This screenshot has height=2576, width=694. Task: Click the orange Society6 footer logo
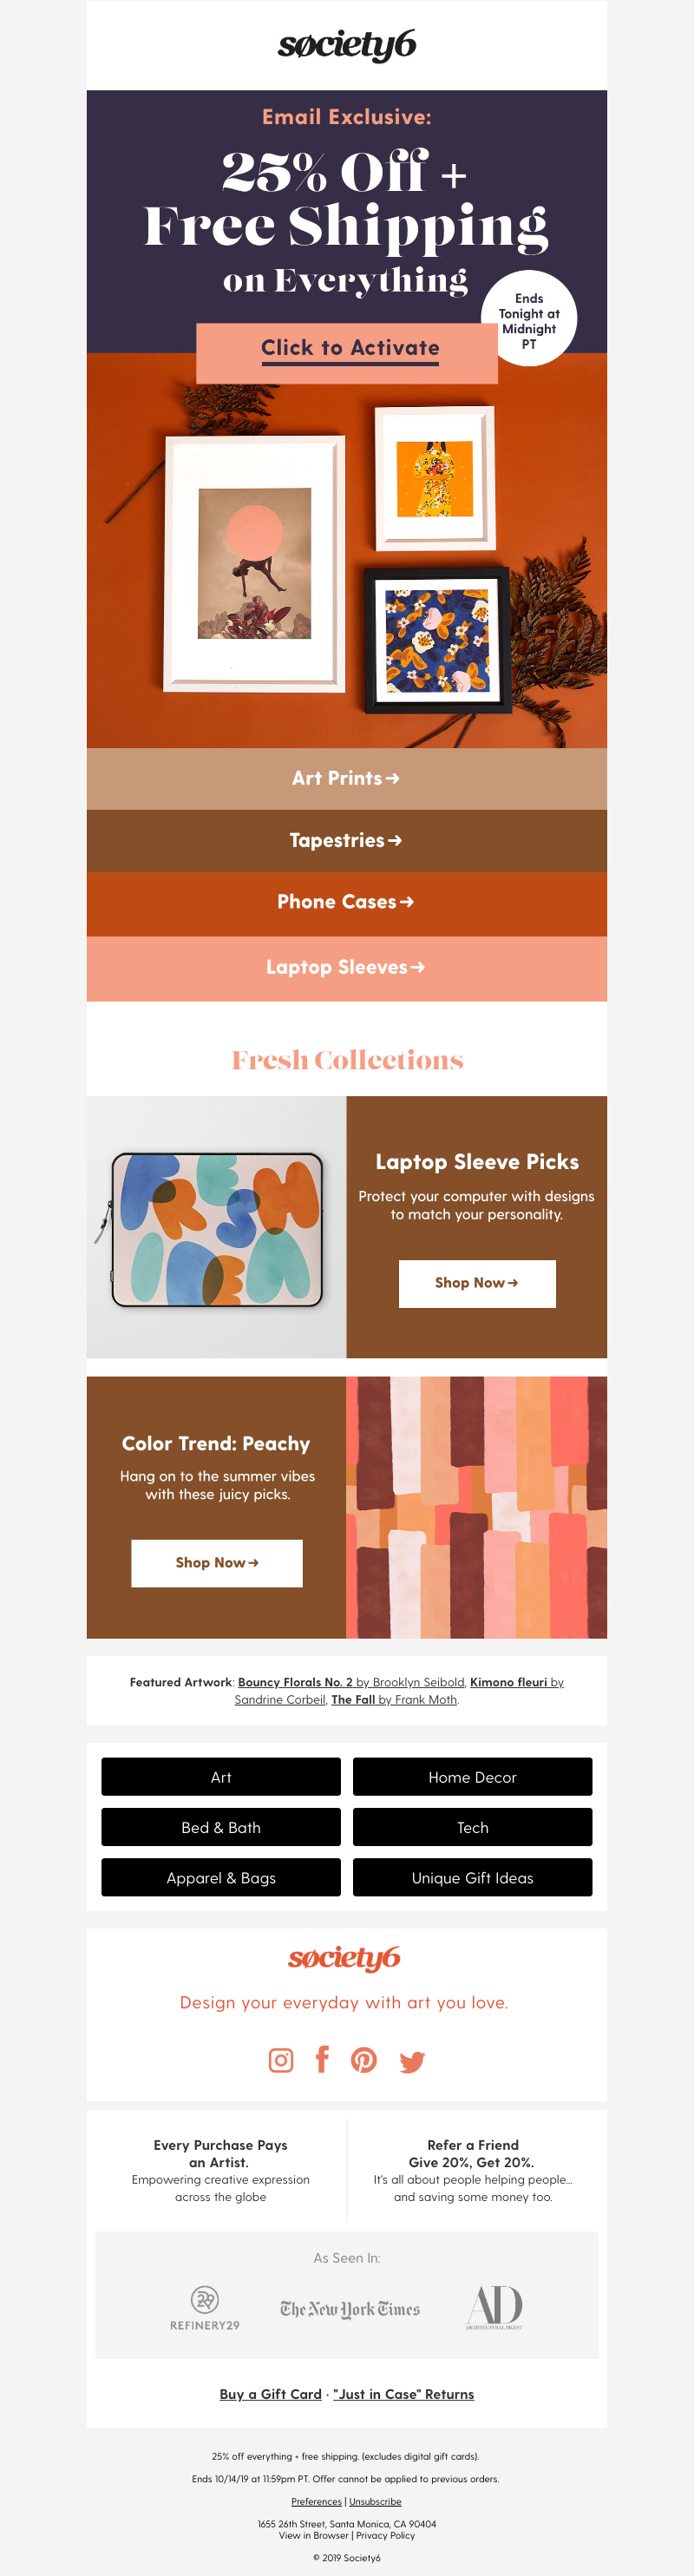click(x=344, y=1958)
